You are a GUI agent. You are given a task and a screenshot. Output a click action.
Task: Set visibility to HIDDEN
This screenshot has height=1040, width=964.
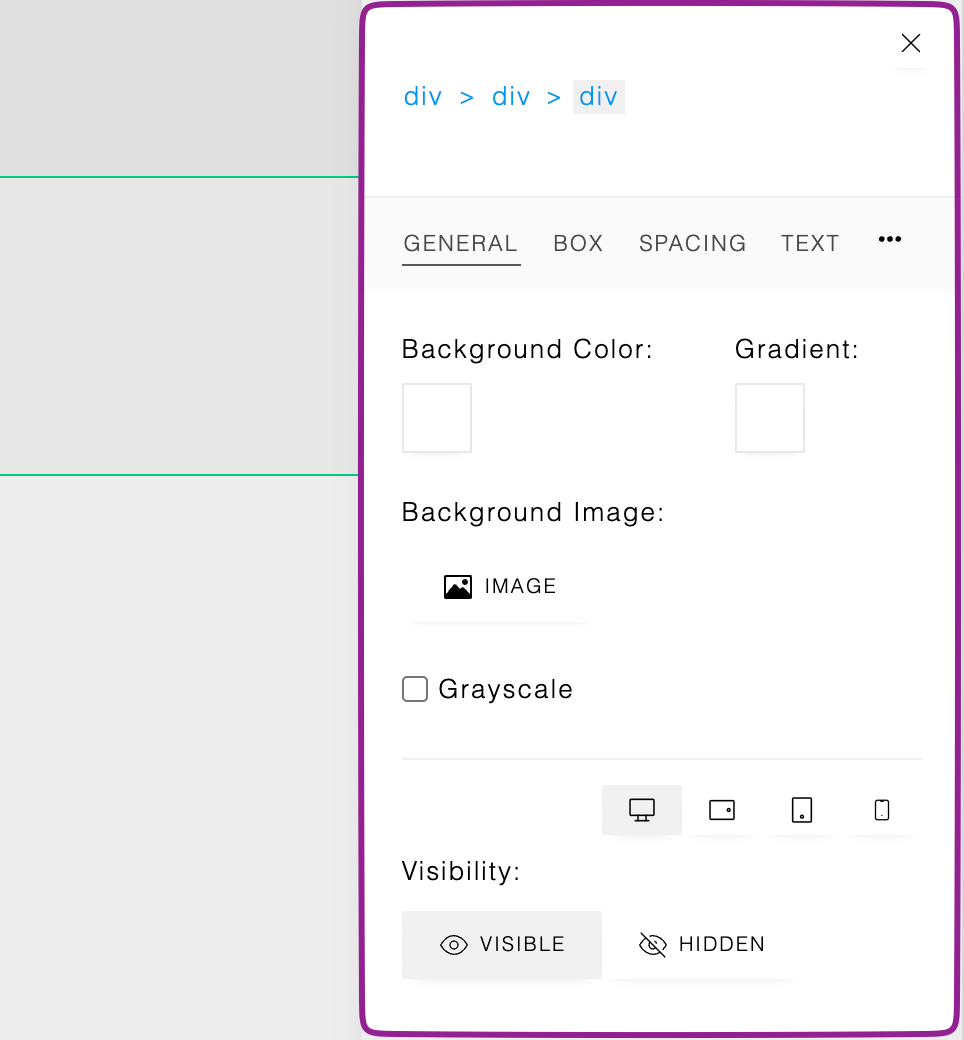point(702,944)
